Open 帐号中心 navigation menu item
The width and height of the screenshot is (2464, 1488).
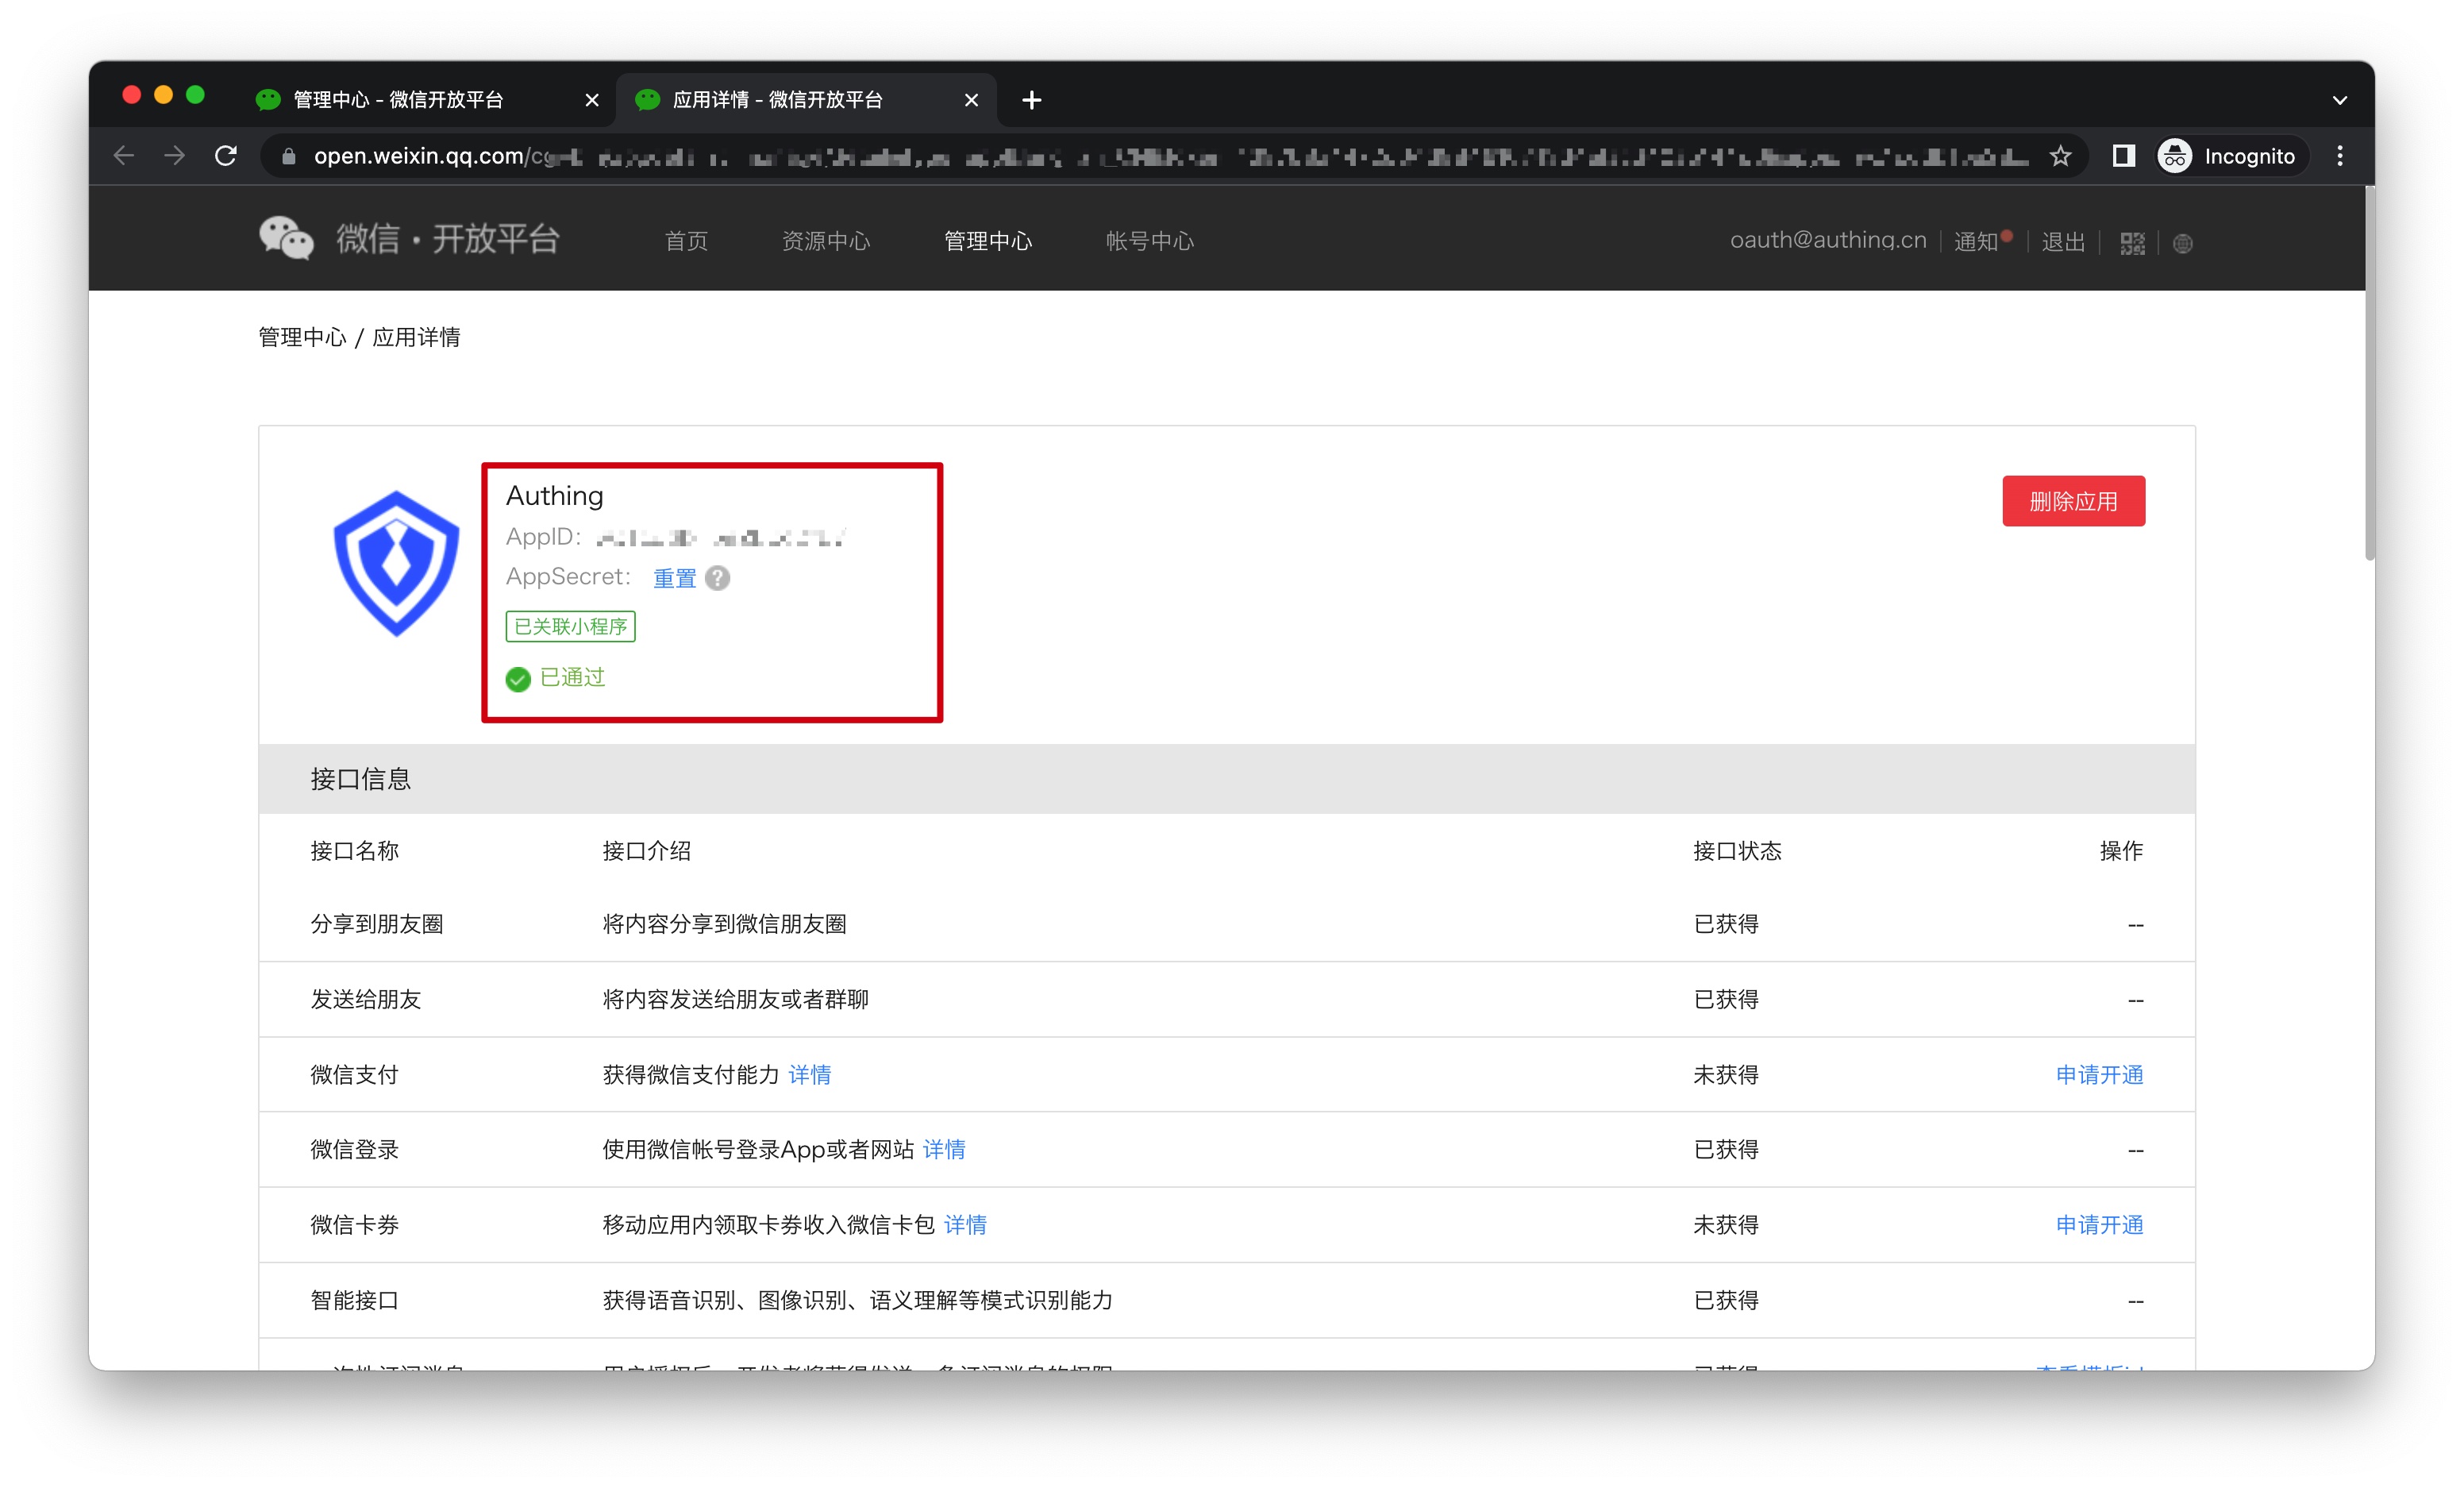pyautogui.click(x=1149, y=241)
